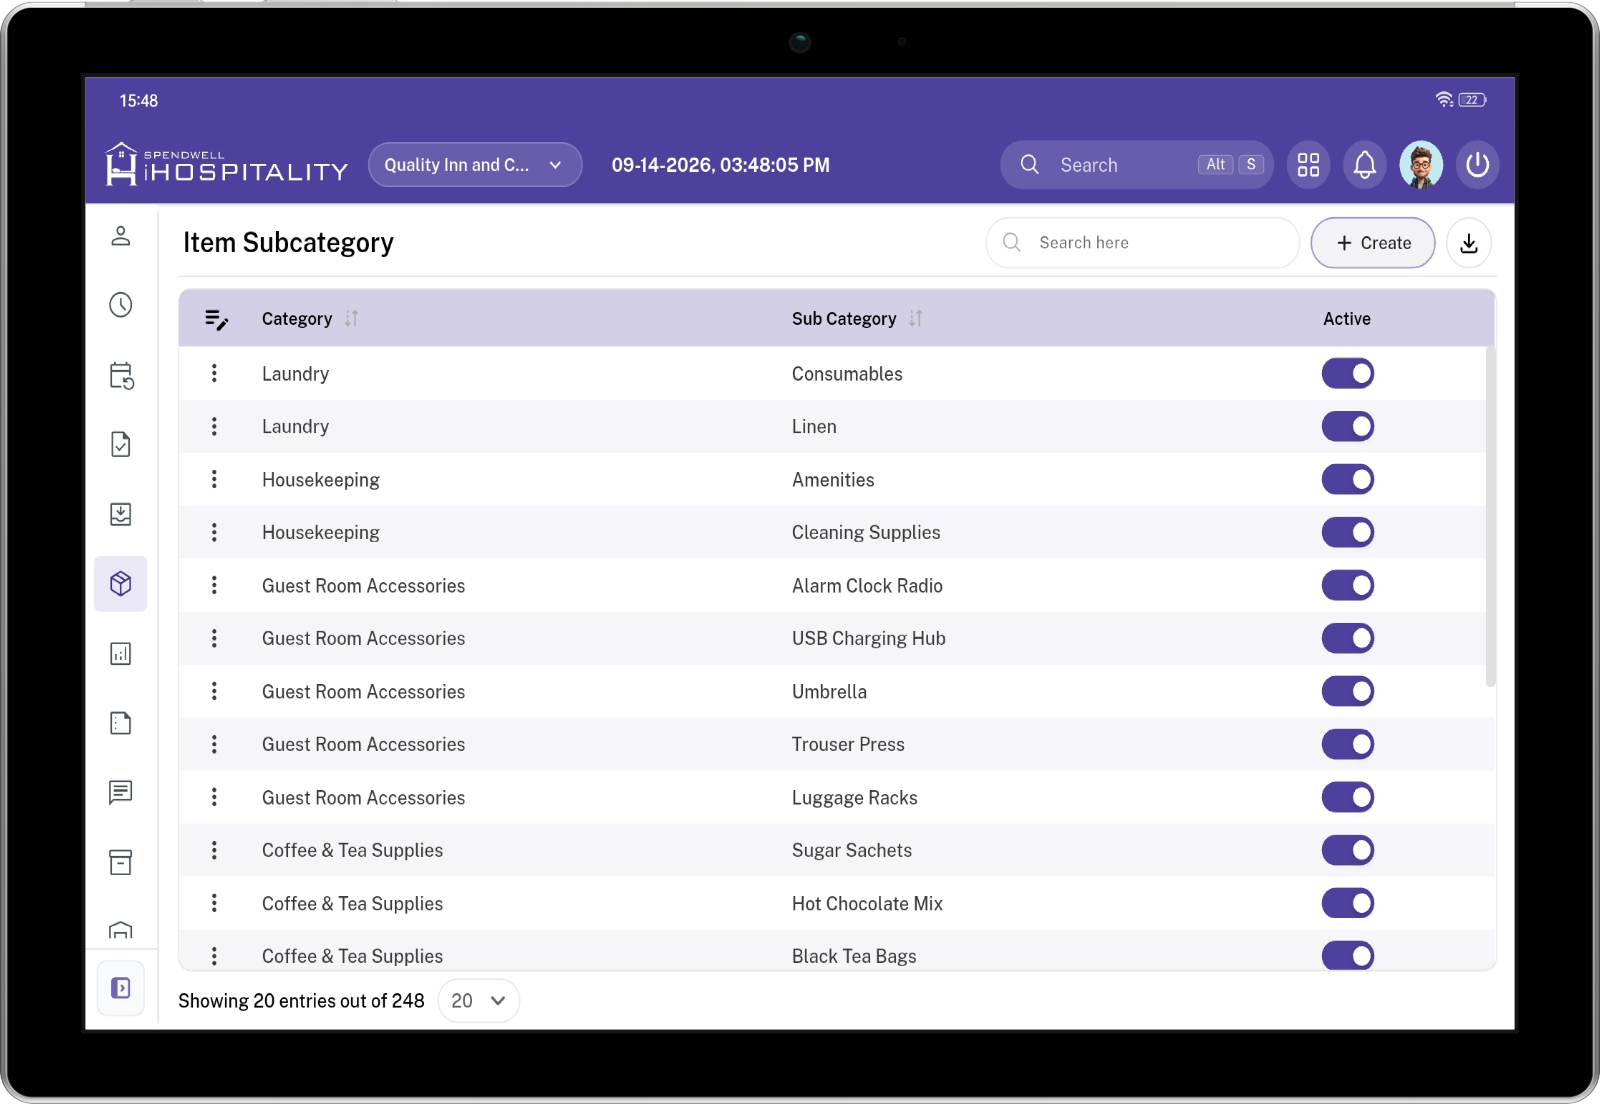
Task: Click the Create button
Action: (x=1373, y=243)
